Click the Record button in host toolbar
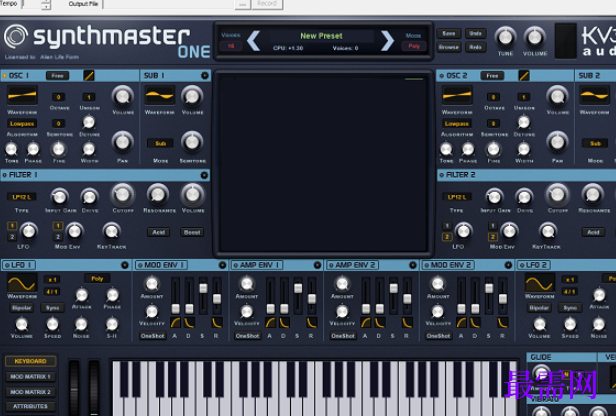This screenshot has width=616, height=416. pyautogui.click(x=267, y=4)
